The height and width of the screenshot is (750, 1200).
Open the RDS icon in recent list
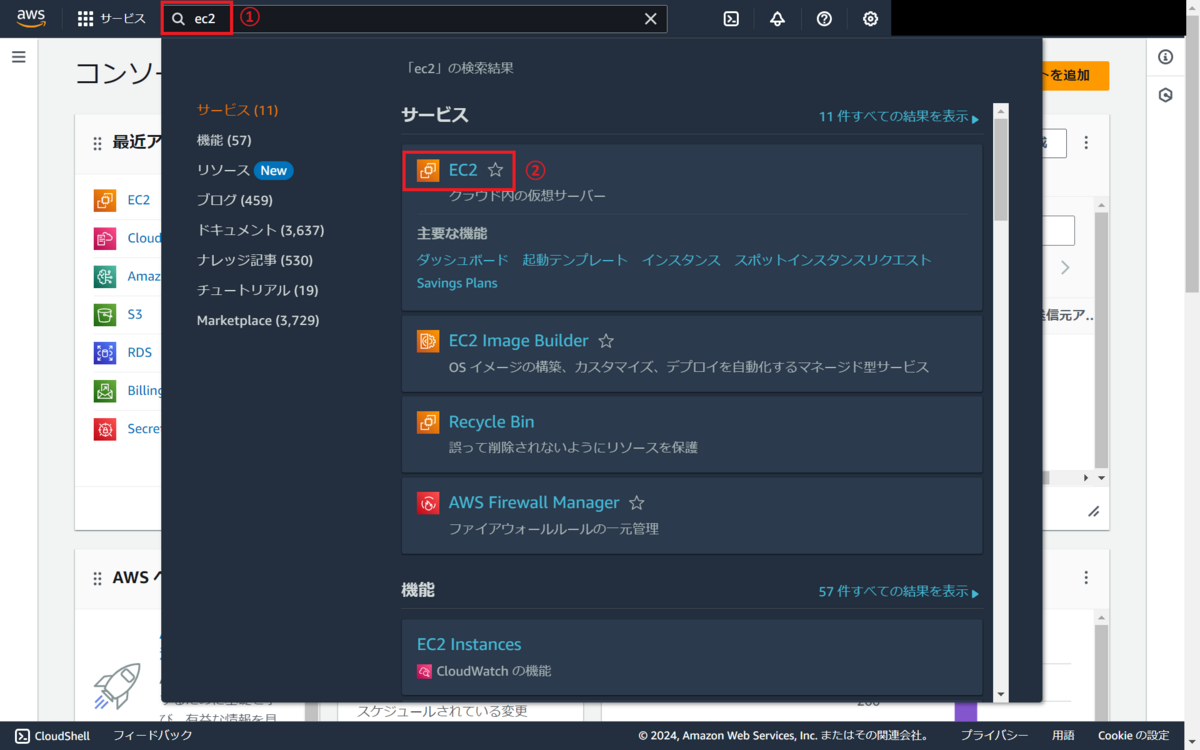(105, 352)
